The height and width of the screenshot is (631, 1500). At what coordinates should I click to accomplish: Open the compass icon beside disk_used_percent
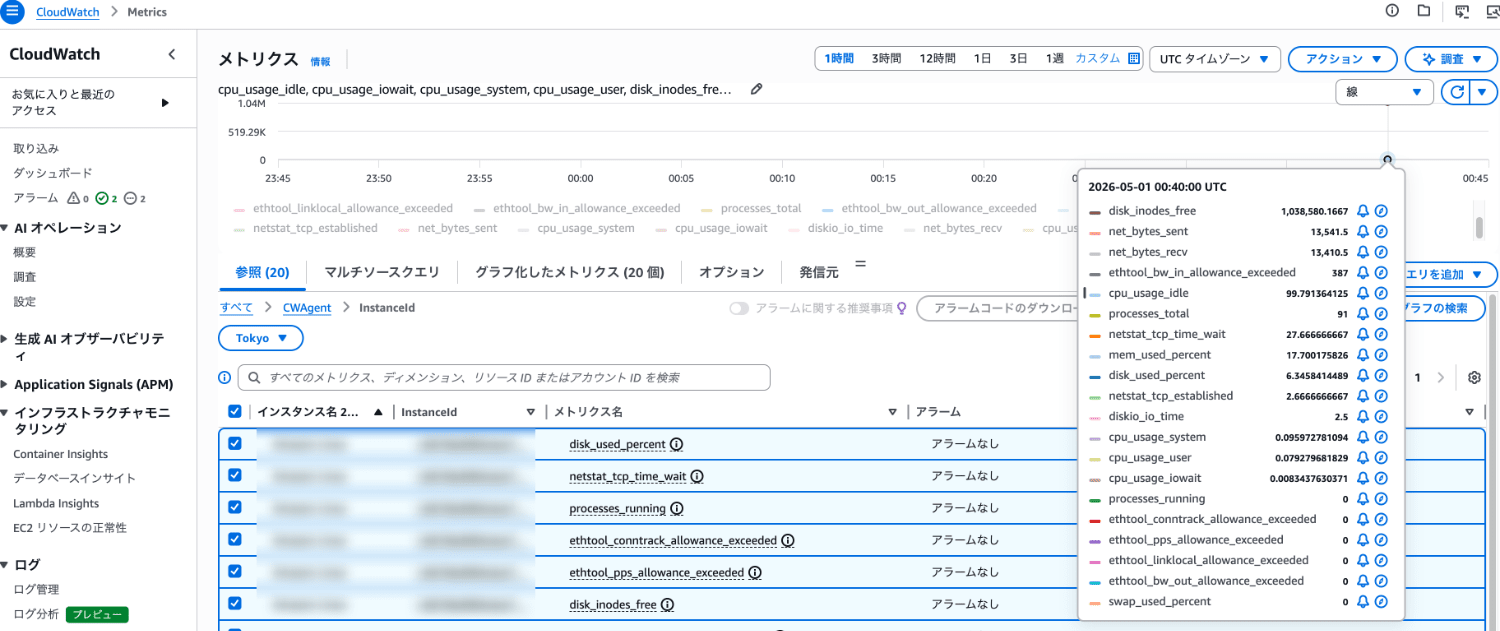click(x=1382, y=376)
